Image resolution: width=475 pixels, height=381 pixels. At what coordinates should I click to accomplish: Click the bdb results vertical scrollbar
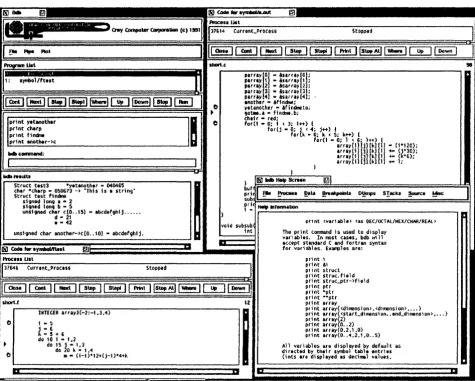[x=197, y=210]
